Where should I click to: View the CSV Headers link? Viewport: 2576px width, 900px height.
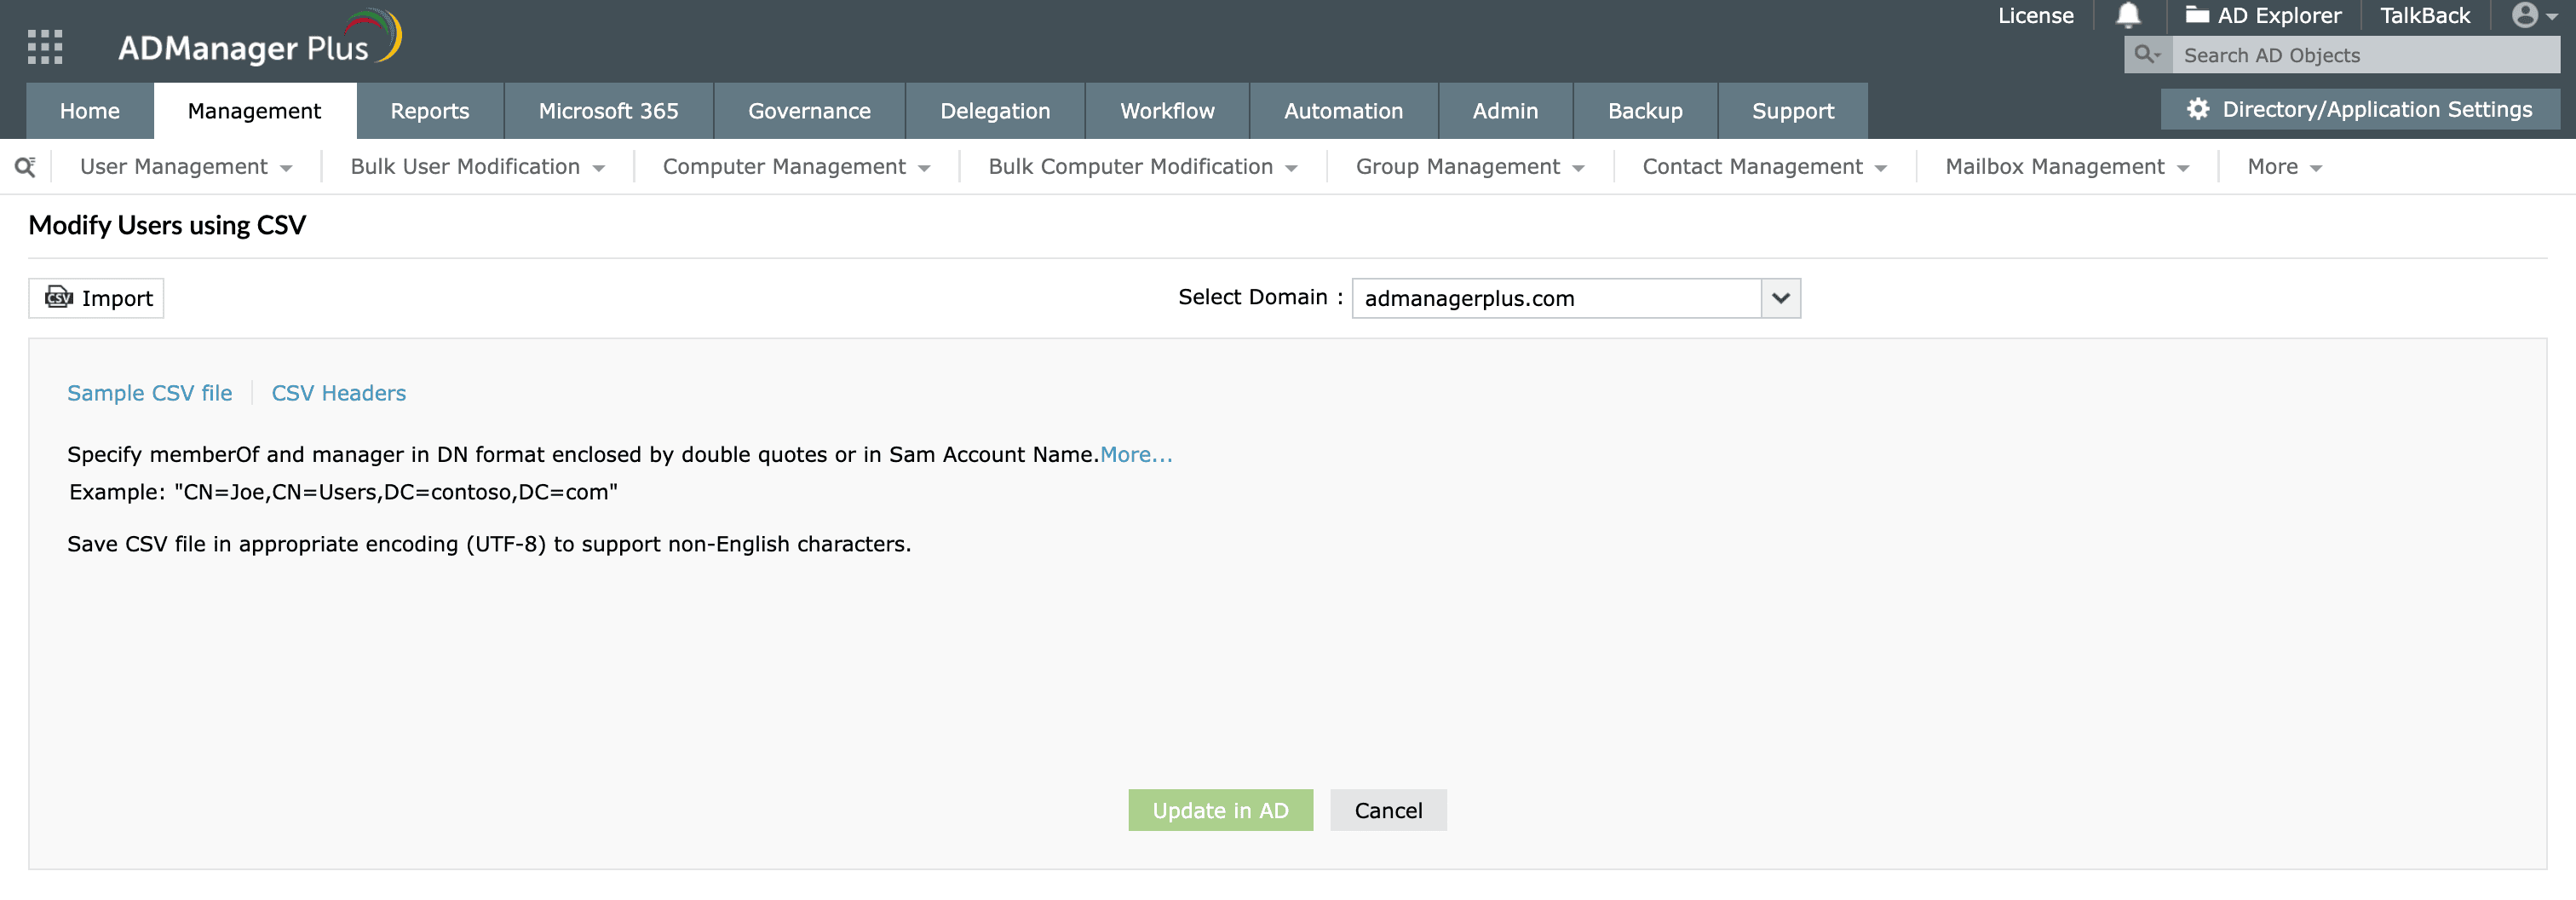point(339,393)
